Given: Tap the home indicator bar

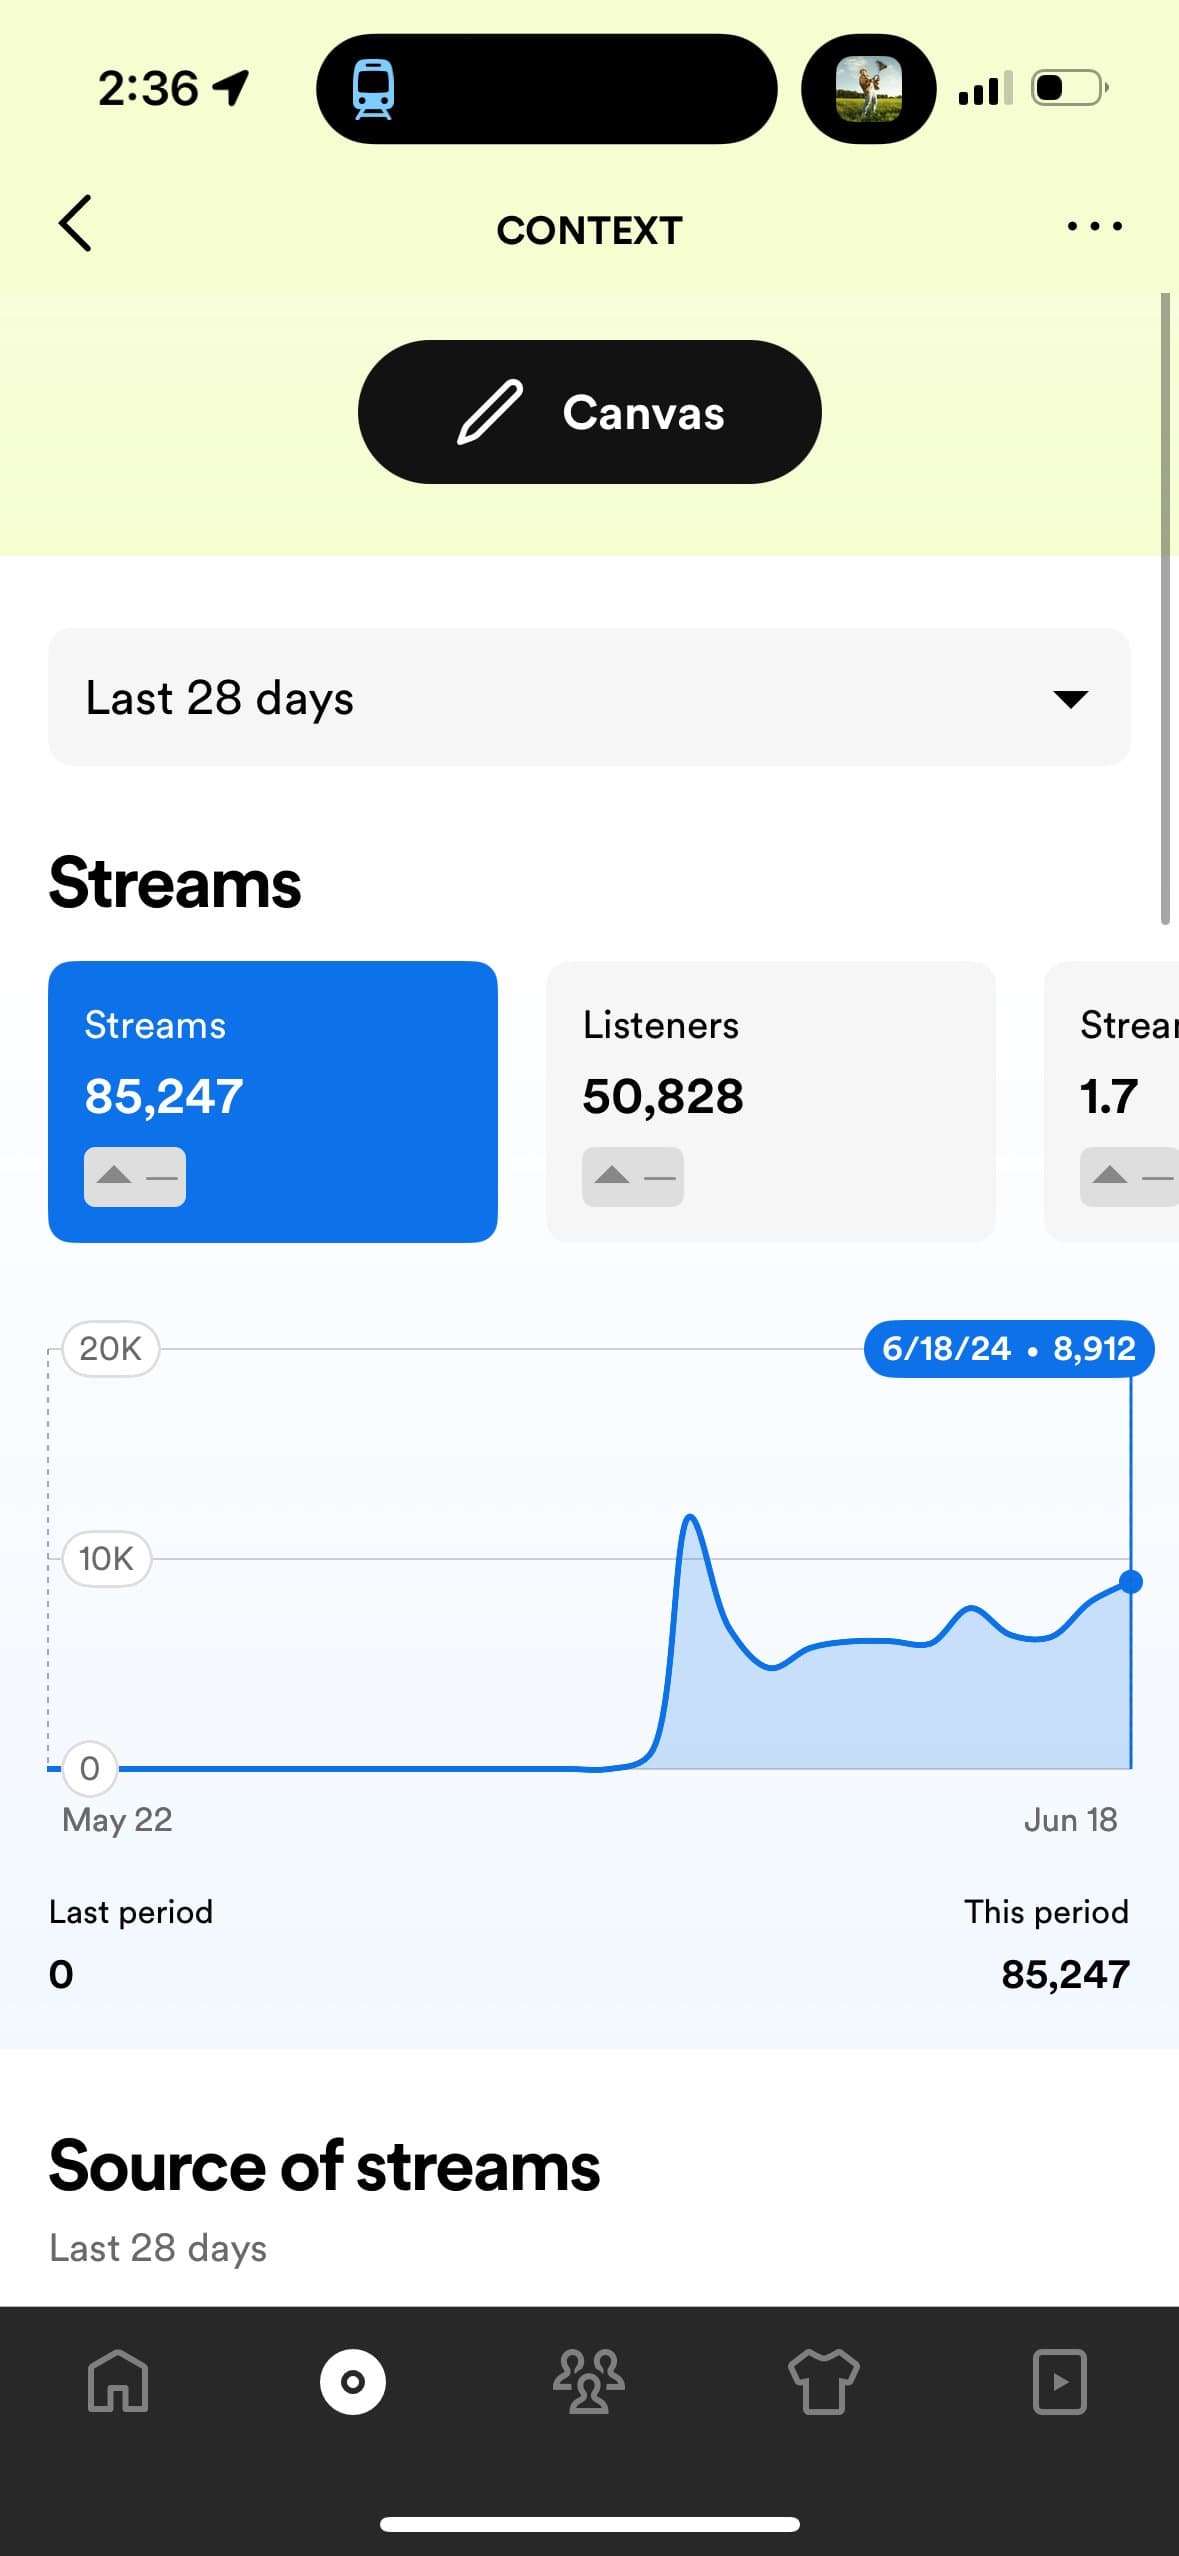Looking at the screenshot, I should click(x=589, y=2524).
